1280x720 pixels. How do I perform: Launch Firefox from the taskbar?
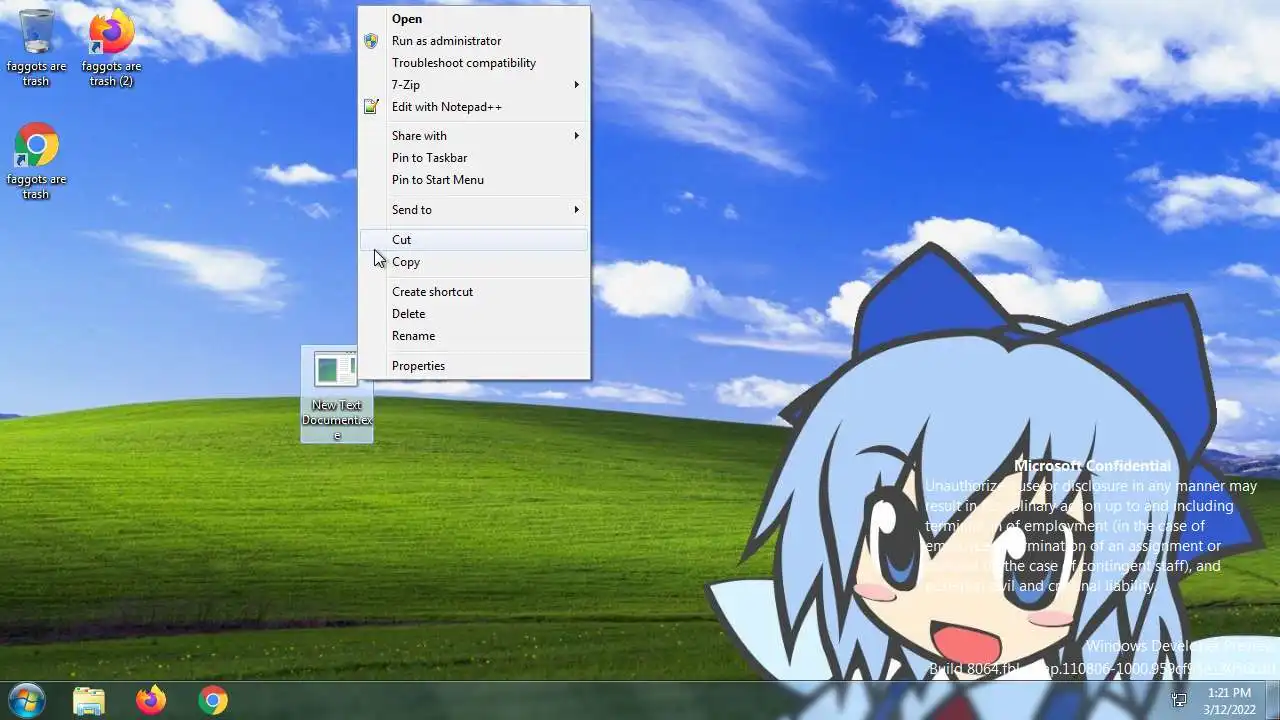[x=151, y=700]
